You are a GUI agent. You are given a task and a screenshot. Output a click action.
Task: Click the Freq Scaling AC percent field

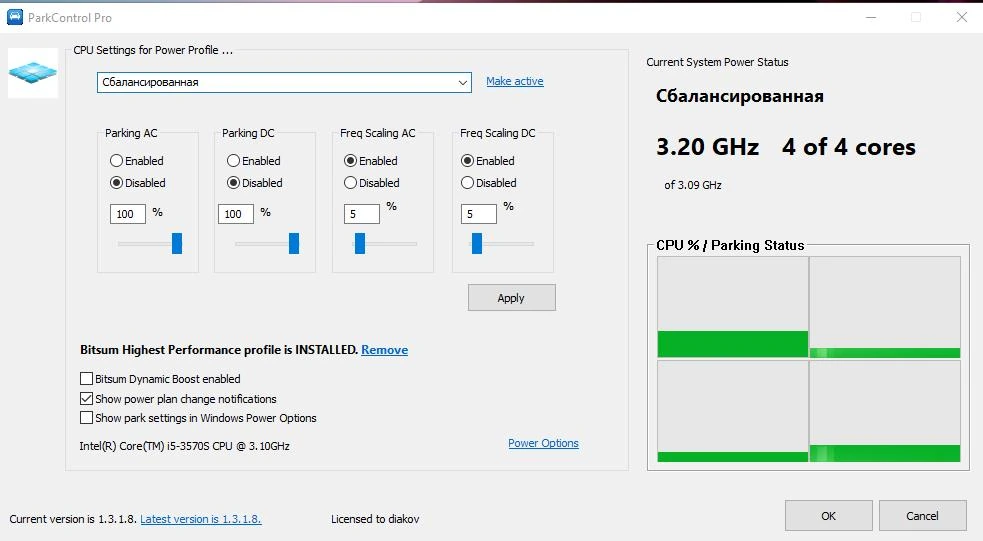(x=362, y=214)
